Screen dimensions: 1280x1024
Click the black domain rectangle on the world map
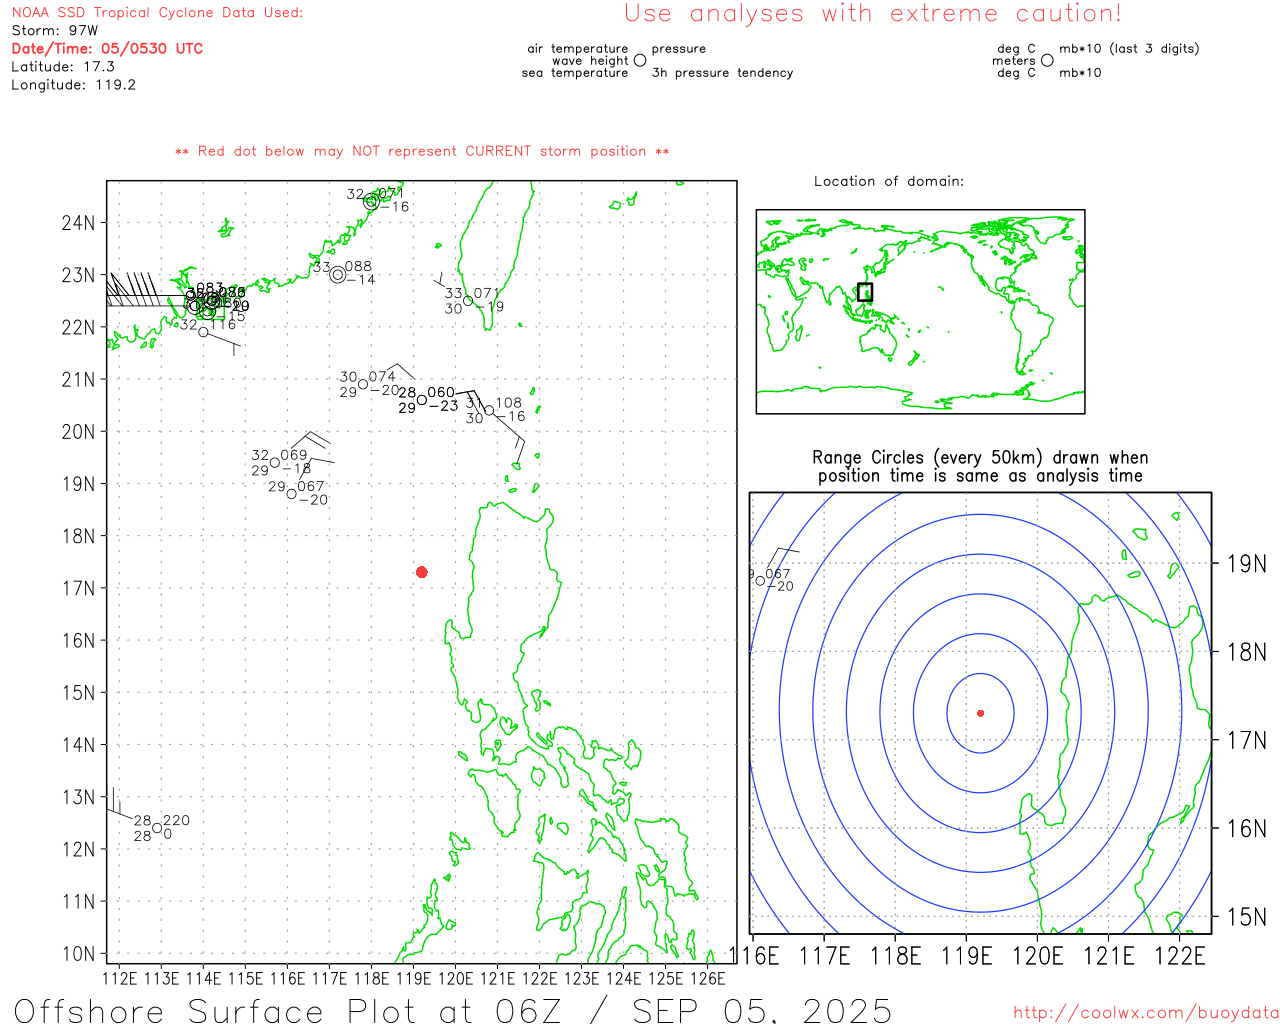865,292
